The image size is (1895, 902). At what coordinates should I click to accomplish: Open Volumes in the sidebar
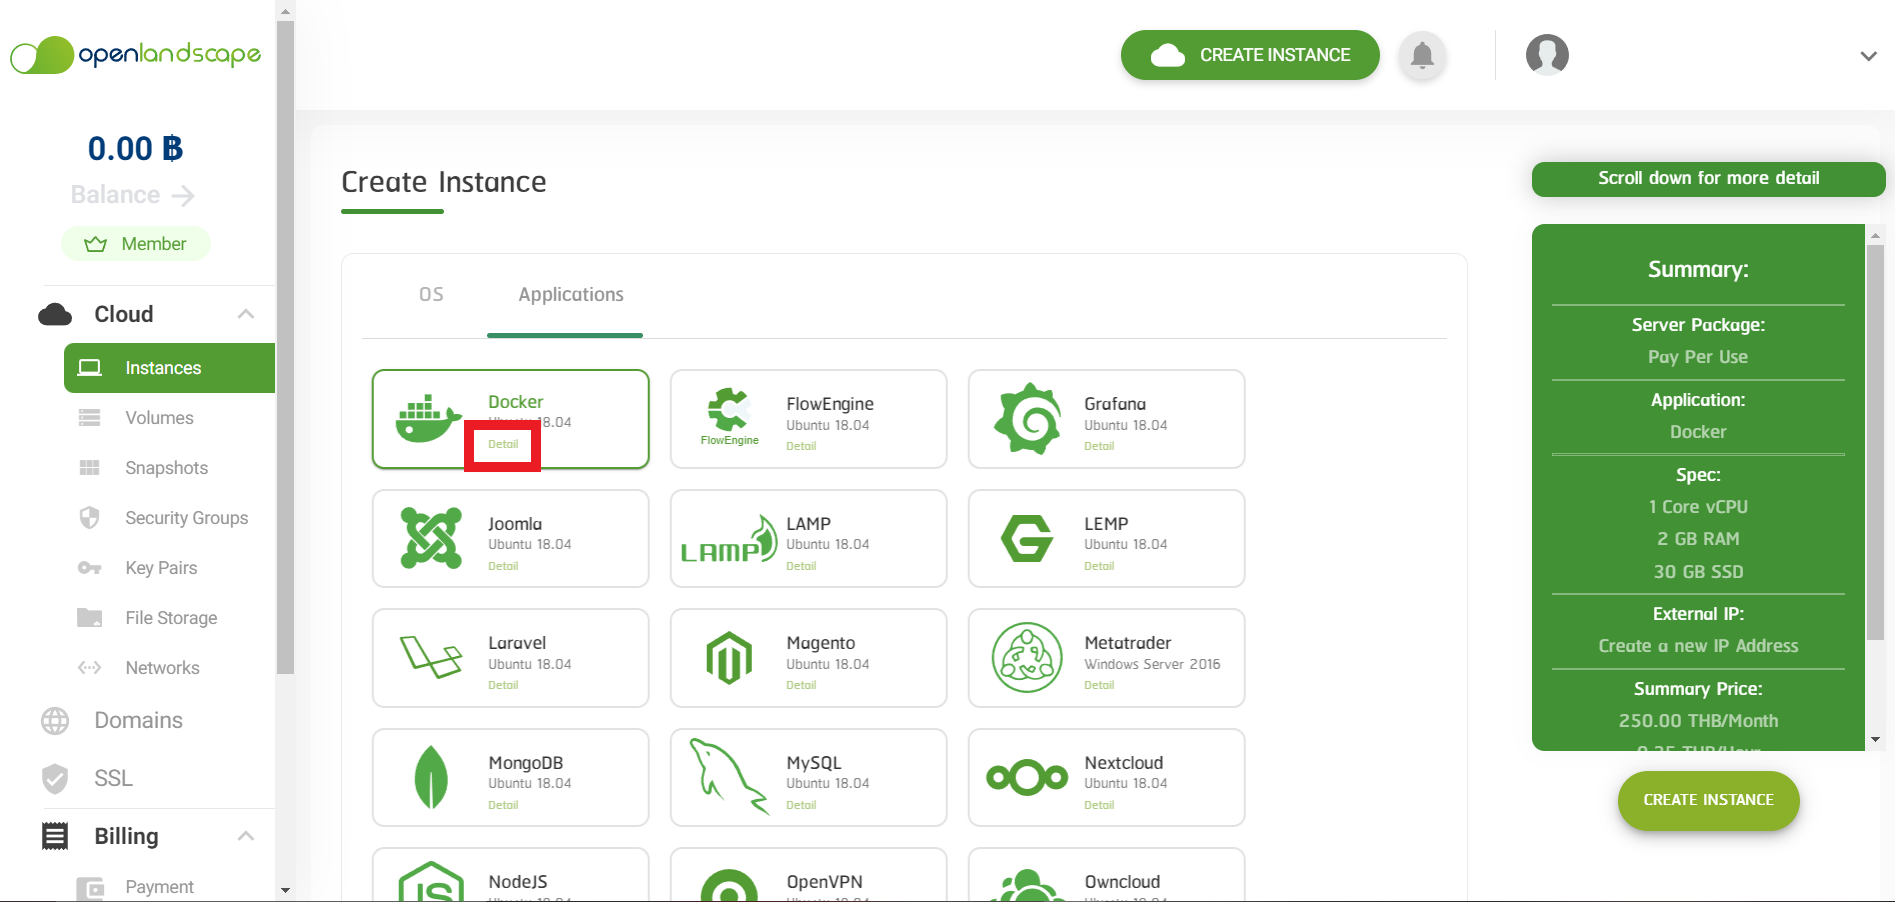(x=159, y=418)
